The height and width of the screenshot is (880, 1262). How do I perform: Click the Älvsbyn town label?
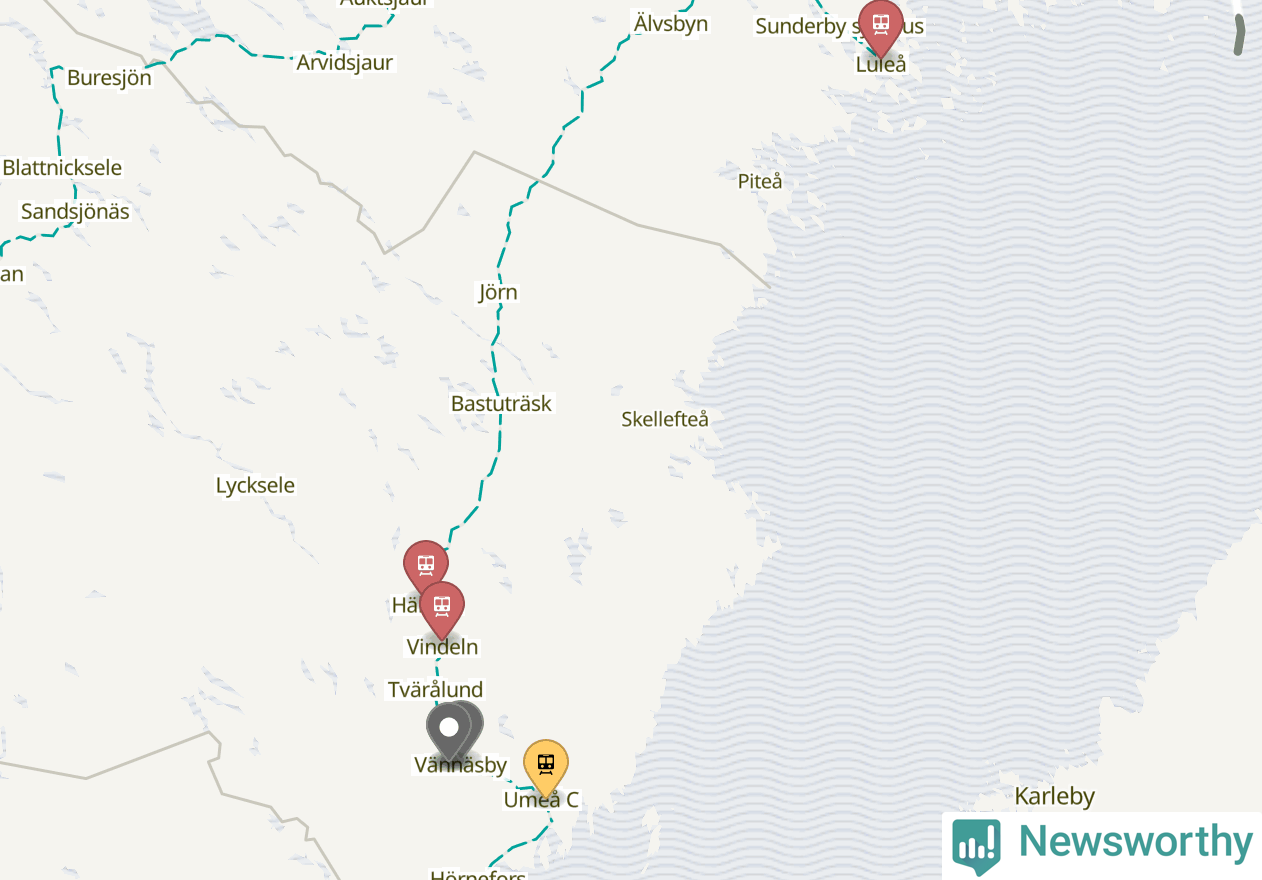tap(671, 23)
